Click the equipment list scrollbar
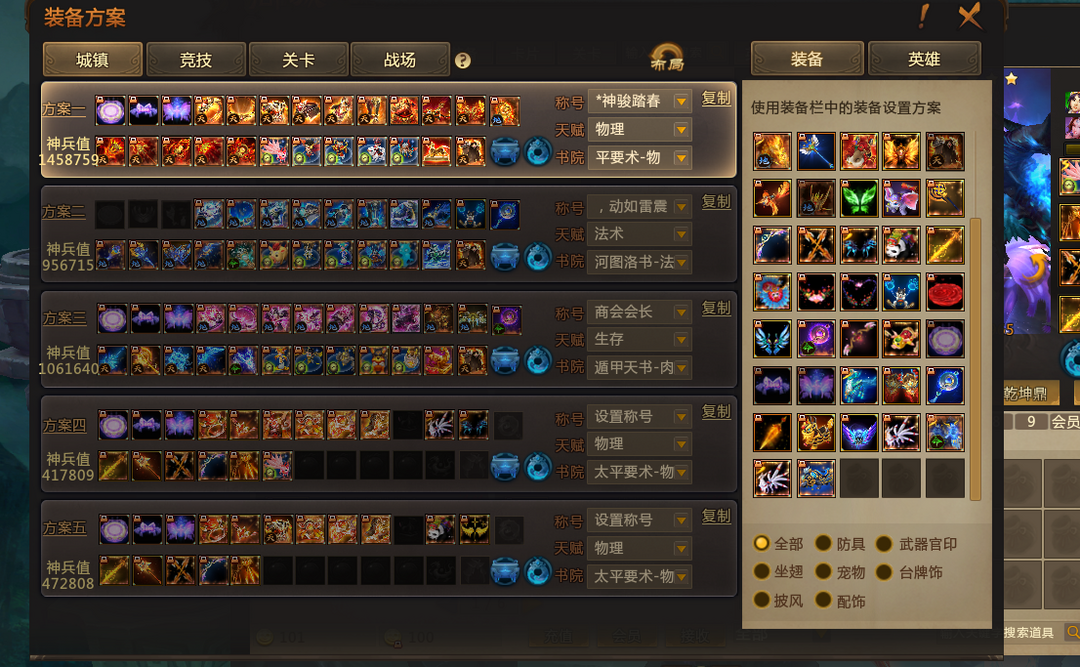The image size is (1080, 667). point(975,358)
